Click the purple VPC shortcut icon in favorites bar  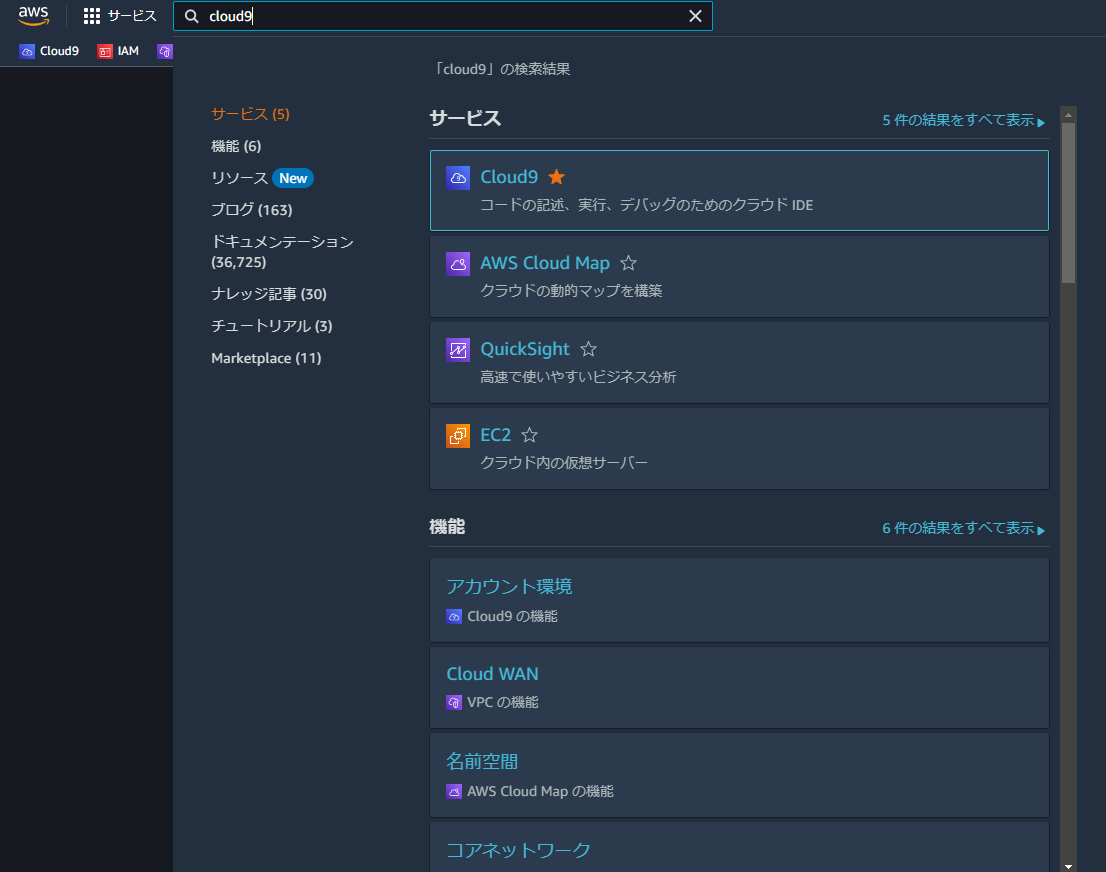pos(164,50)
